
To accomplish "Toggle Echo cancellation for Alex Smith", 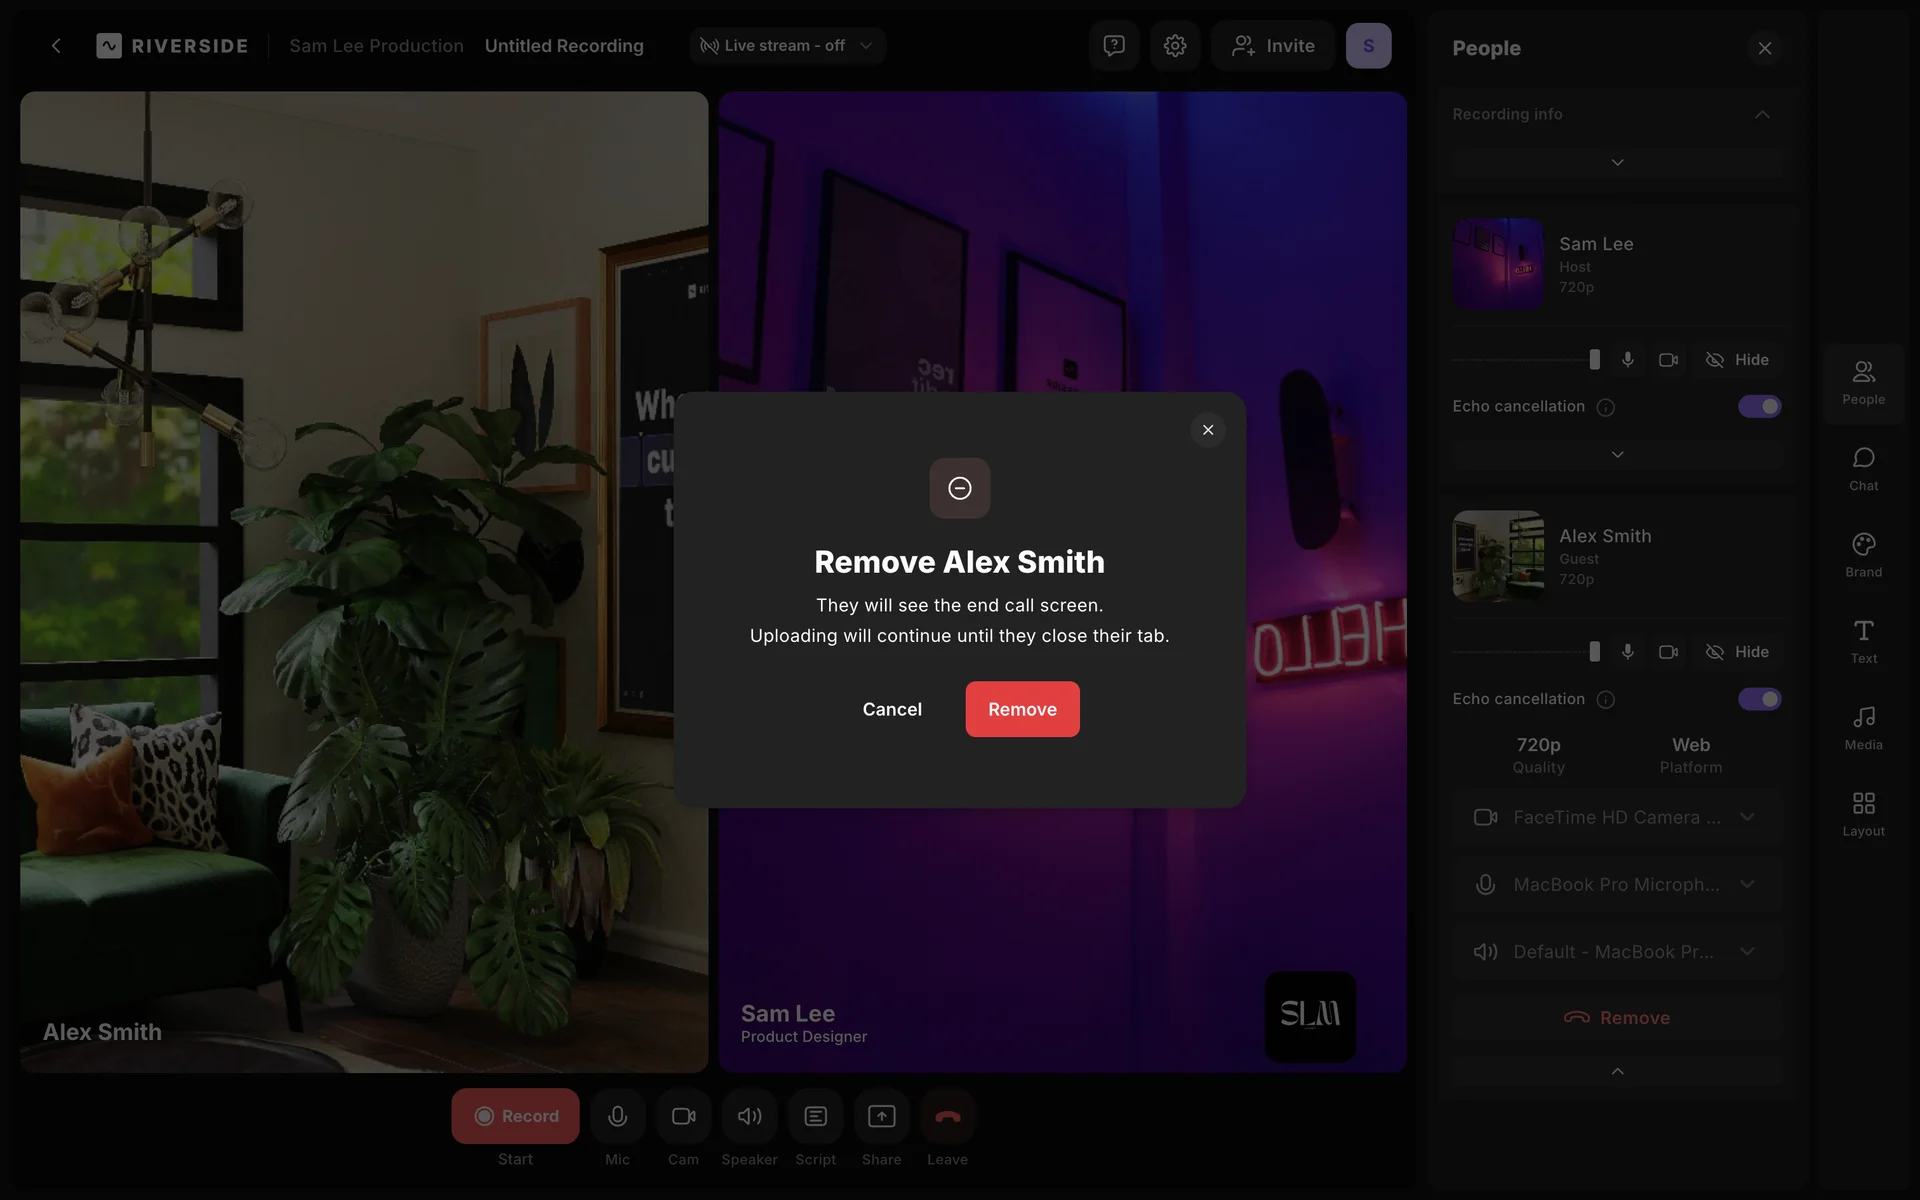I will coord(1759,699).
